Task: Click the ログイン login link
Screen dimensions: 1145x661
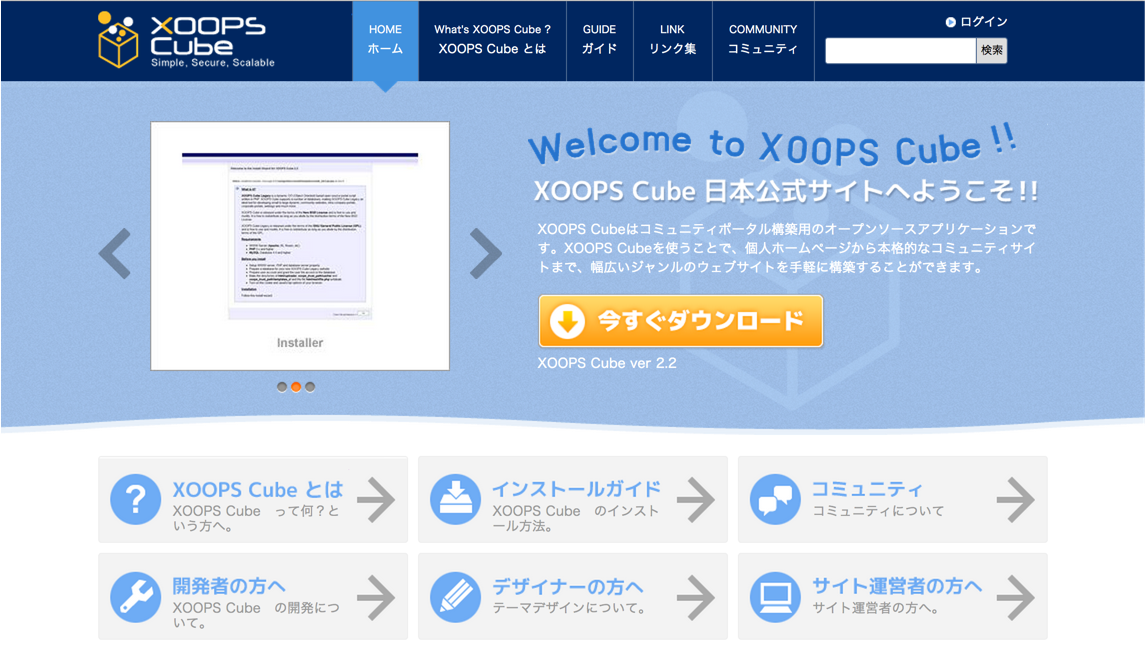Action: pyautogui.click(x=984, y=22)
